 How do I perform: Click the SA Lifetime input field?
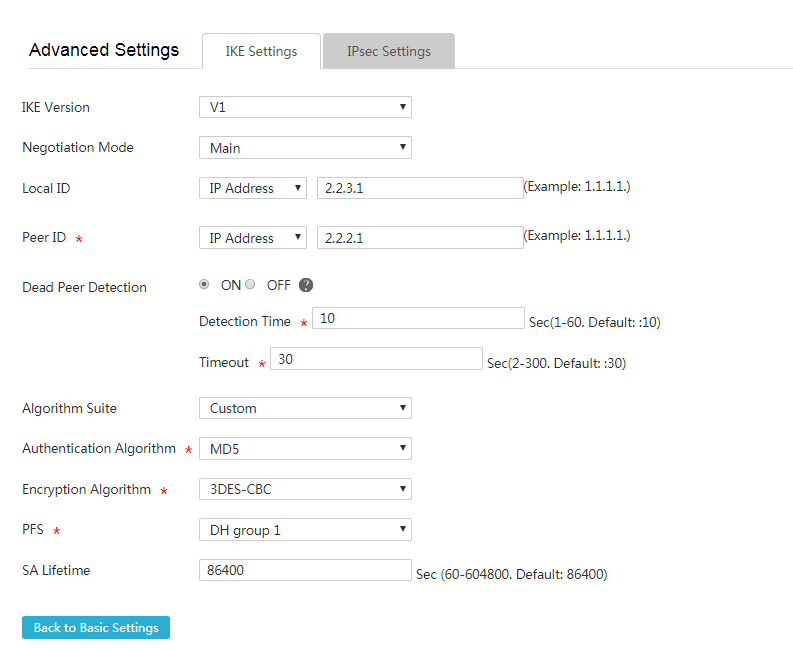coord(305,570)
